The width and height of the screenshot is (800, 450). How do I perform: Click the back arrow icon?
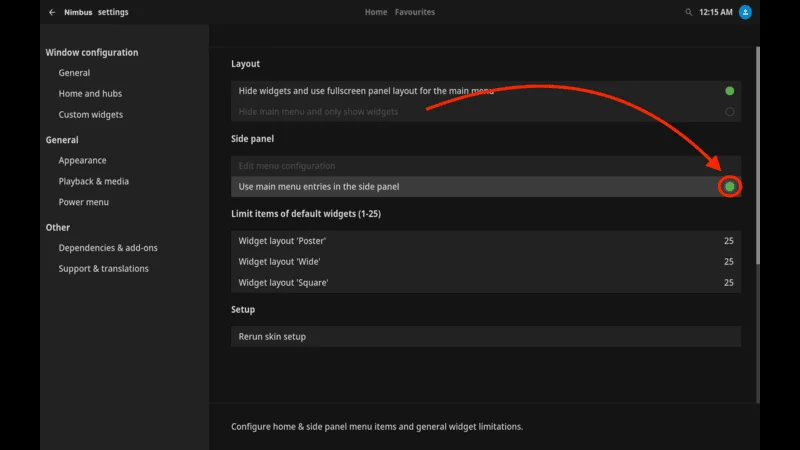pyautogui.click(x=52, y=12)
